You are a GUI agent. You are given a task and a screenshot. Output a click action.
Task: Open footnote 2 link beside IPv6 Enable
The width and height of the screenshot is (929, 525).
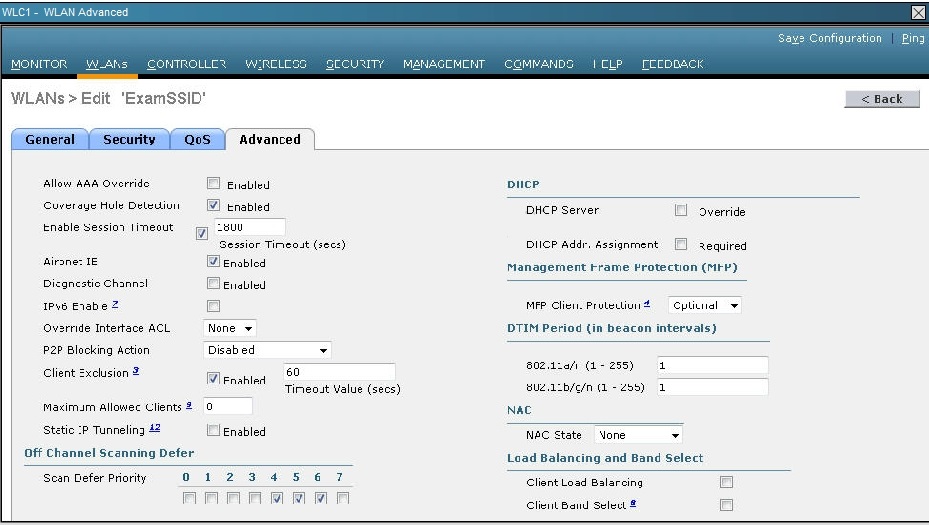pyautogui.click(x=115, y=304)
